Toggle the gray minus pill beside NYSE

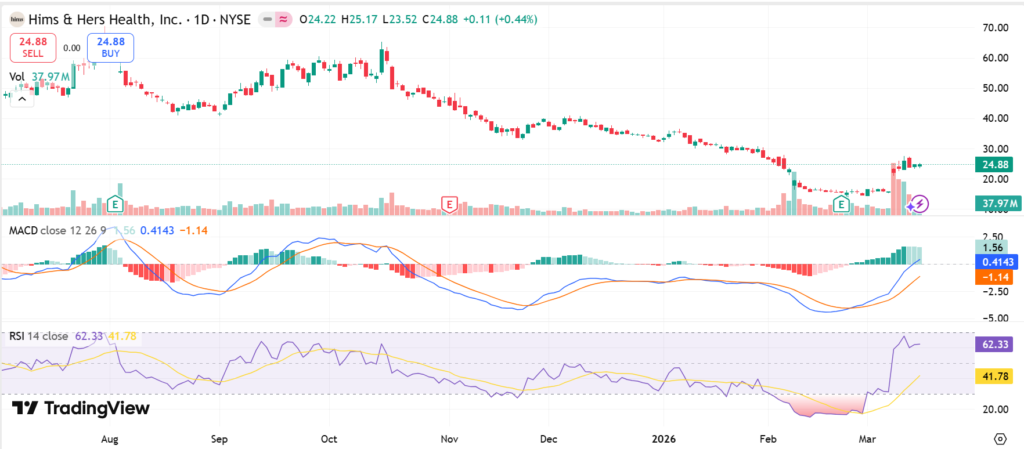(x=265, y=19)
